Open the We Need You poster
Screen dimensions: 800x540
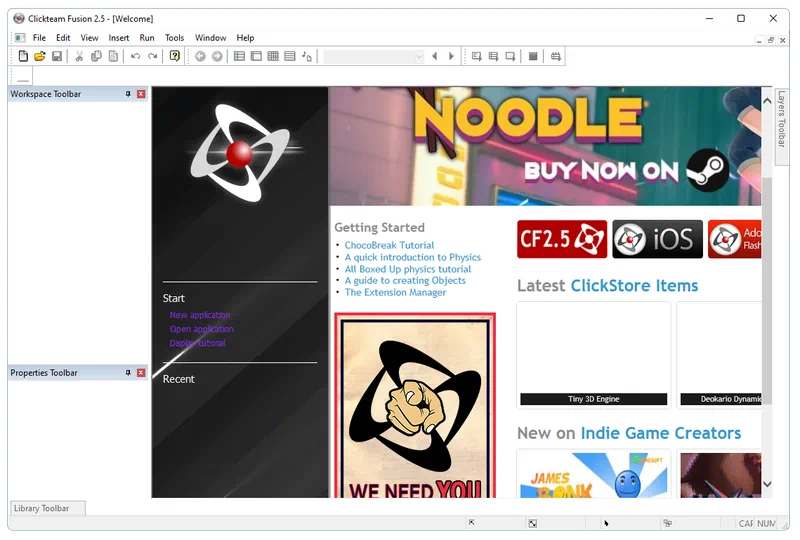point(415,405)
